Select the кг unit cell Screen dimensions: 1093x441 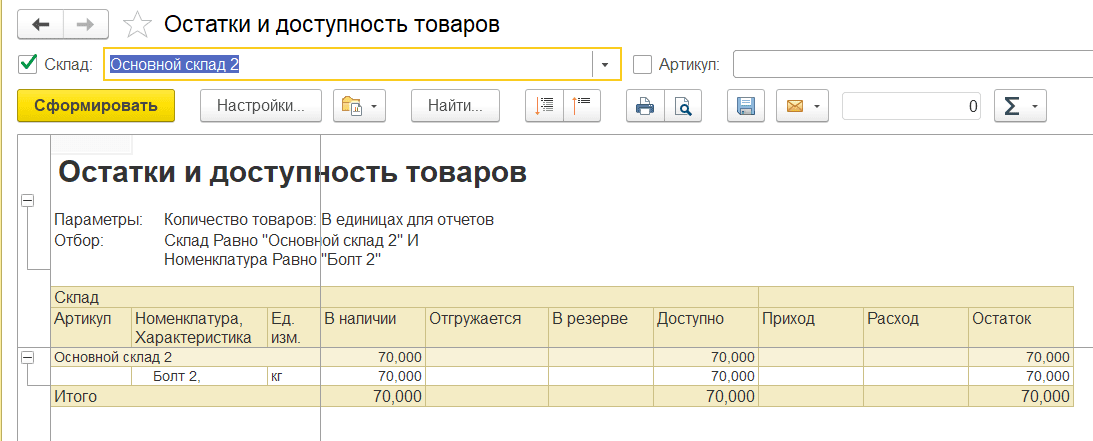(x=293, y=376)
